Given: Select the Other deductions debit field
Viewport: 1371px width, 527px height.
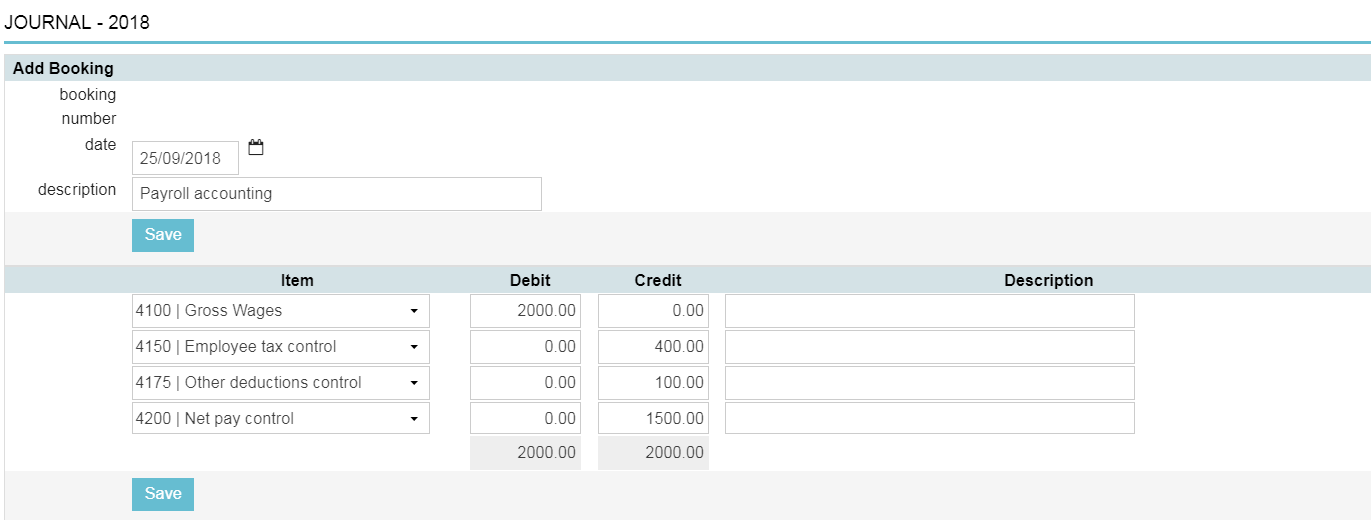Looking at the screenshot, I should point(525,383).
